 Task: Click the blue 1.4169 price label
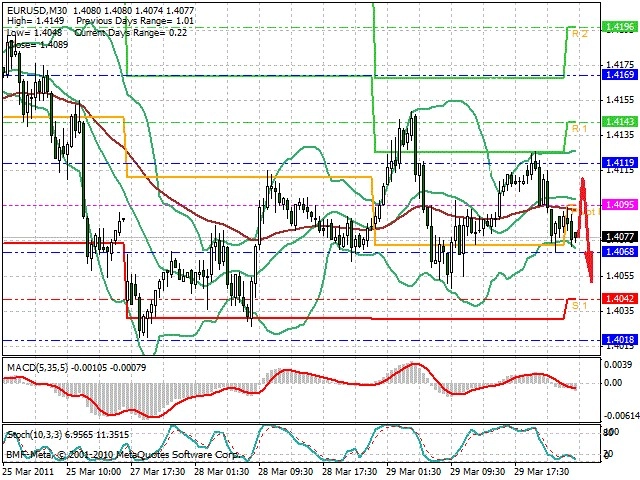click(620, 75)
